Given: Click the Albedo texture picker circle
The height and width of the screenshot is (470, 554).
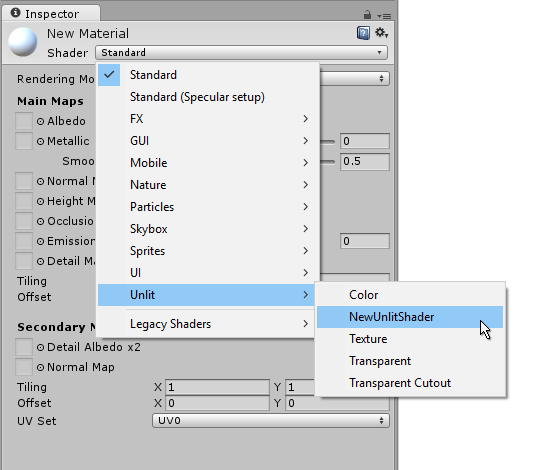Looking at the screenshot, I should click(x=41, y=122).
